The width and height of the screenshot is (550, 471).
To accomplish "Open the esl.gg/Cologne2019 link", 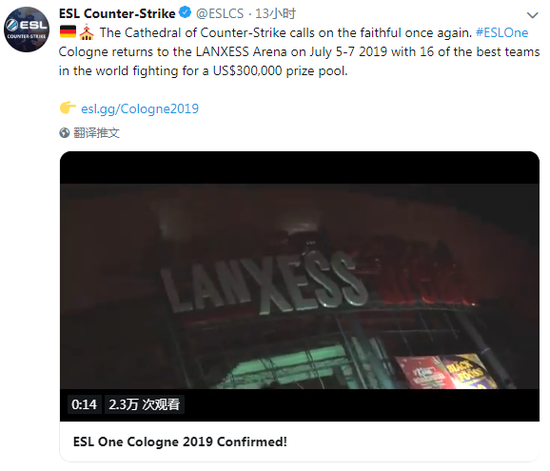I will tap(140, 109).
